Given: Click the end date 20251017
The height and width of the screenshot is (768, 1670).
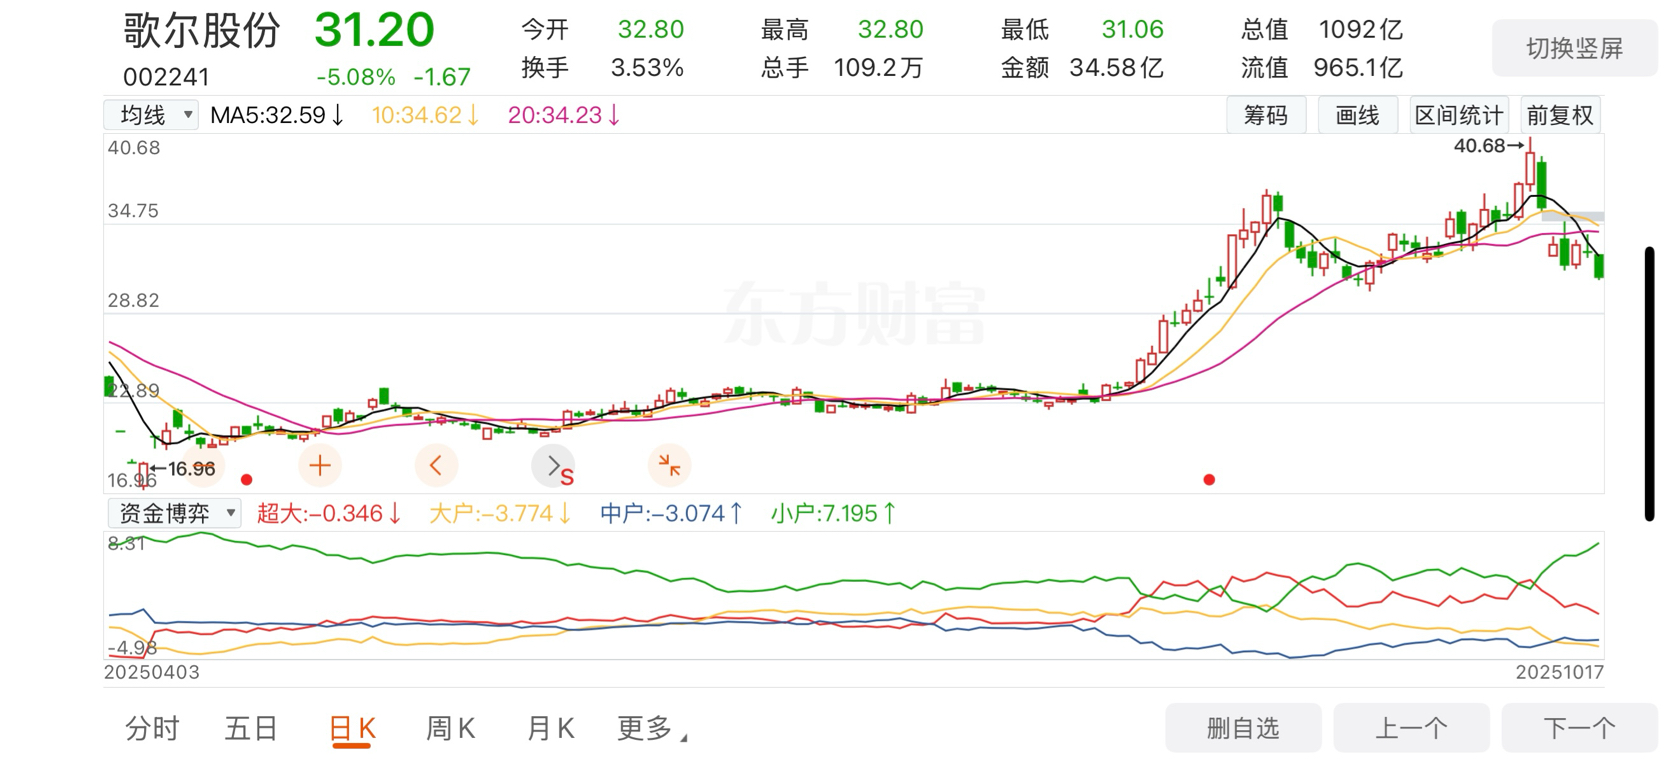Looking at the screenshot, I should click(1559, 672).
